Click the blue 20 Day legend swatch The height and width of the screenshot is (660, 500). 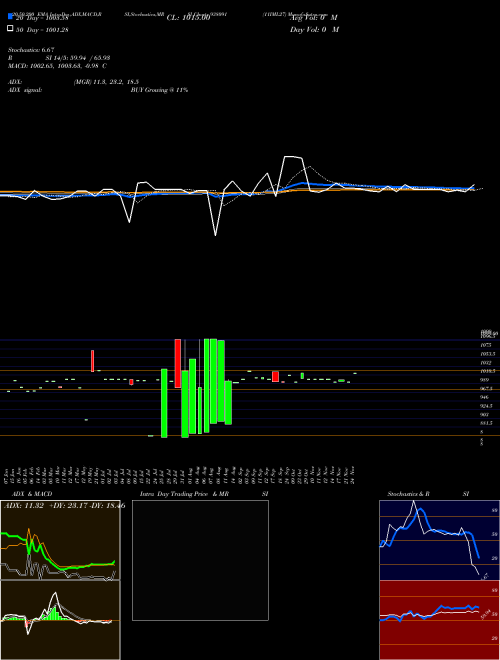click(x=10, y=17)
